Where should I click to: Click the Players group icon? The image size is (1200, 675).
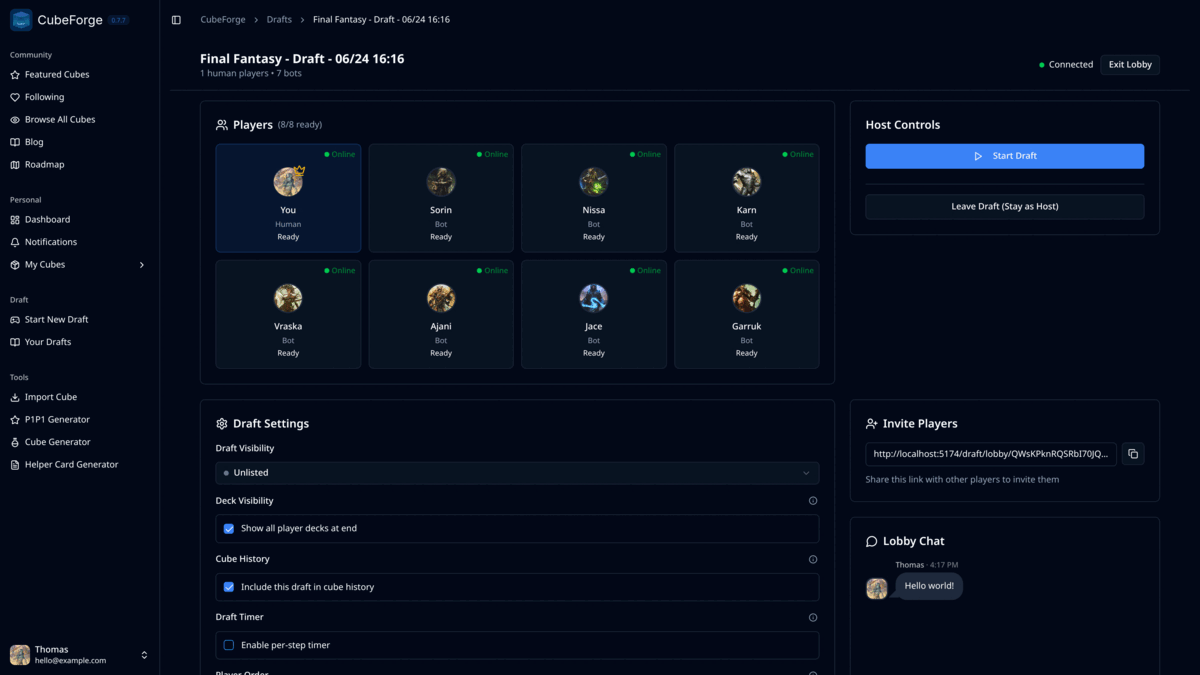click(222, 125)
